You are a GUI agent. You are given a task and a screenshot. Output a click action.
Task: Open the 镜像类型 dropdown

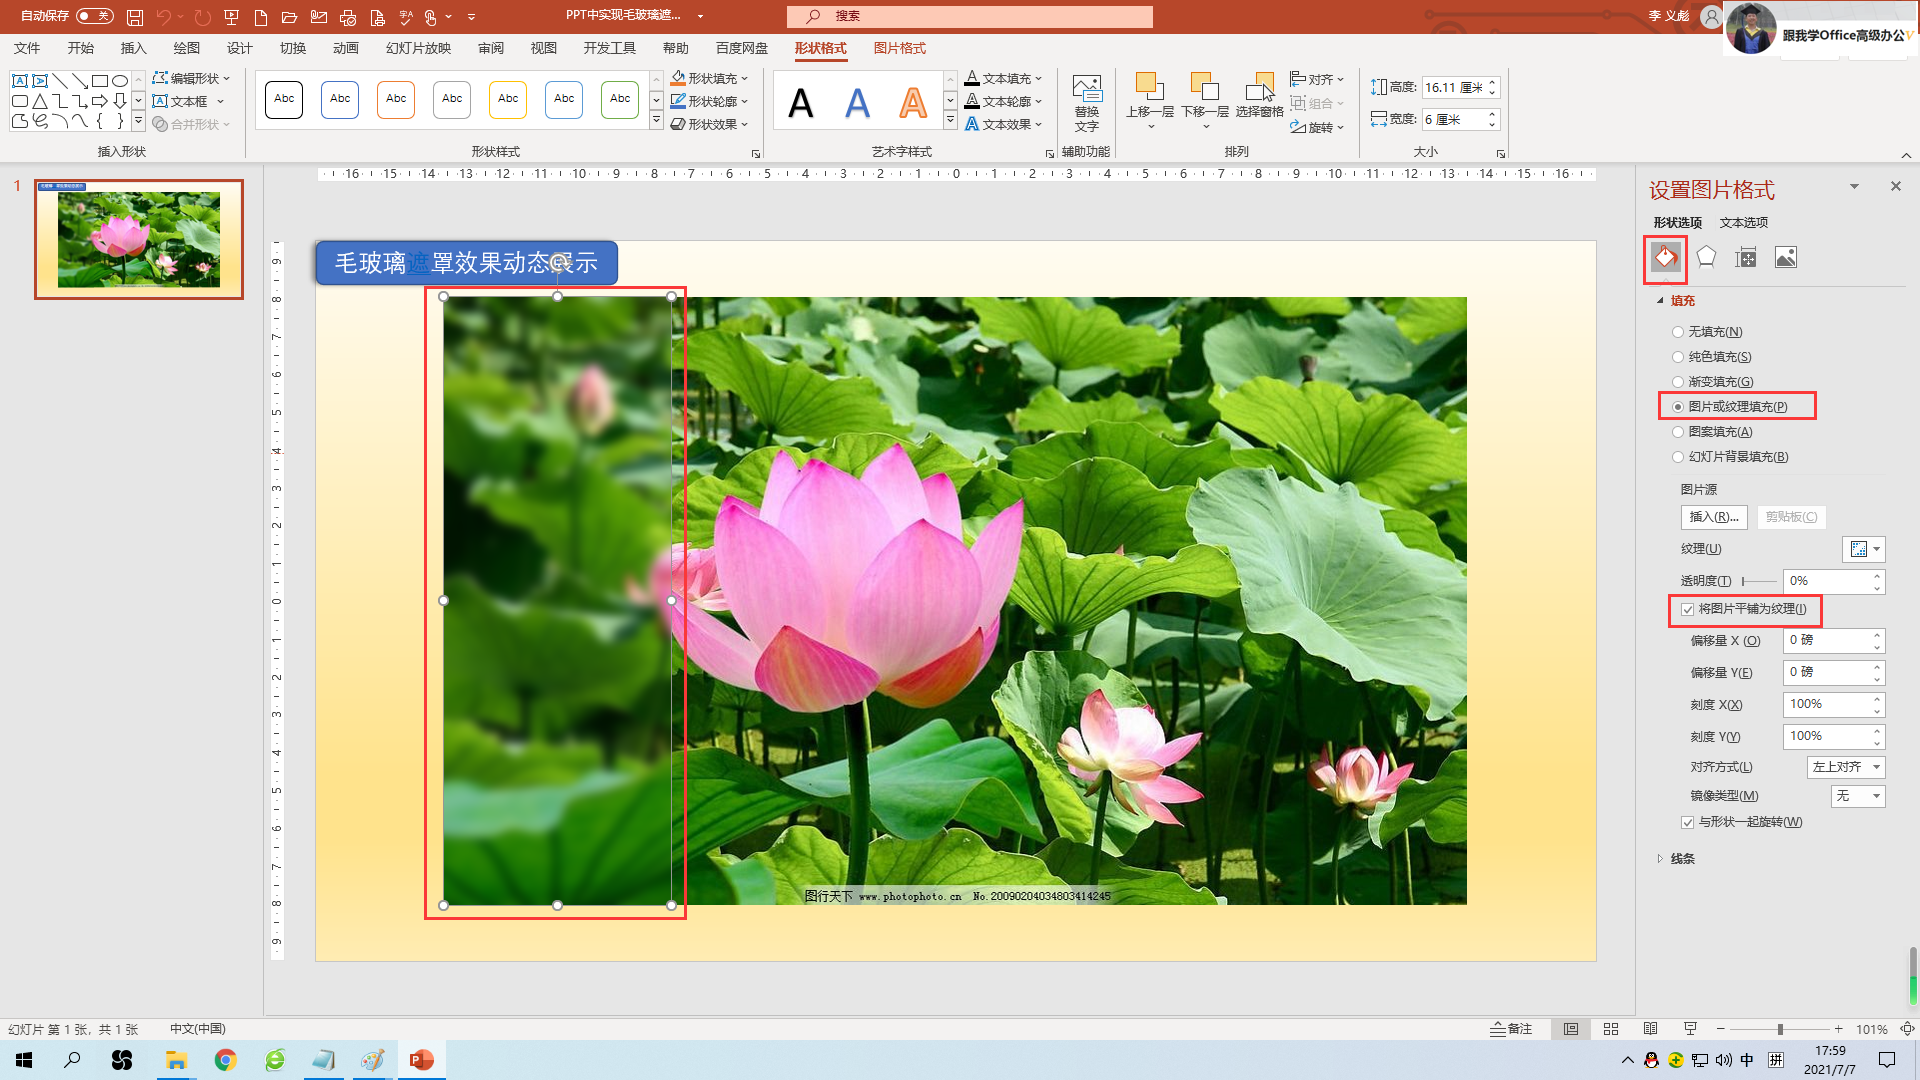pos(1858,796)
